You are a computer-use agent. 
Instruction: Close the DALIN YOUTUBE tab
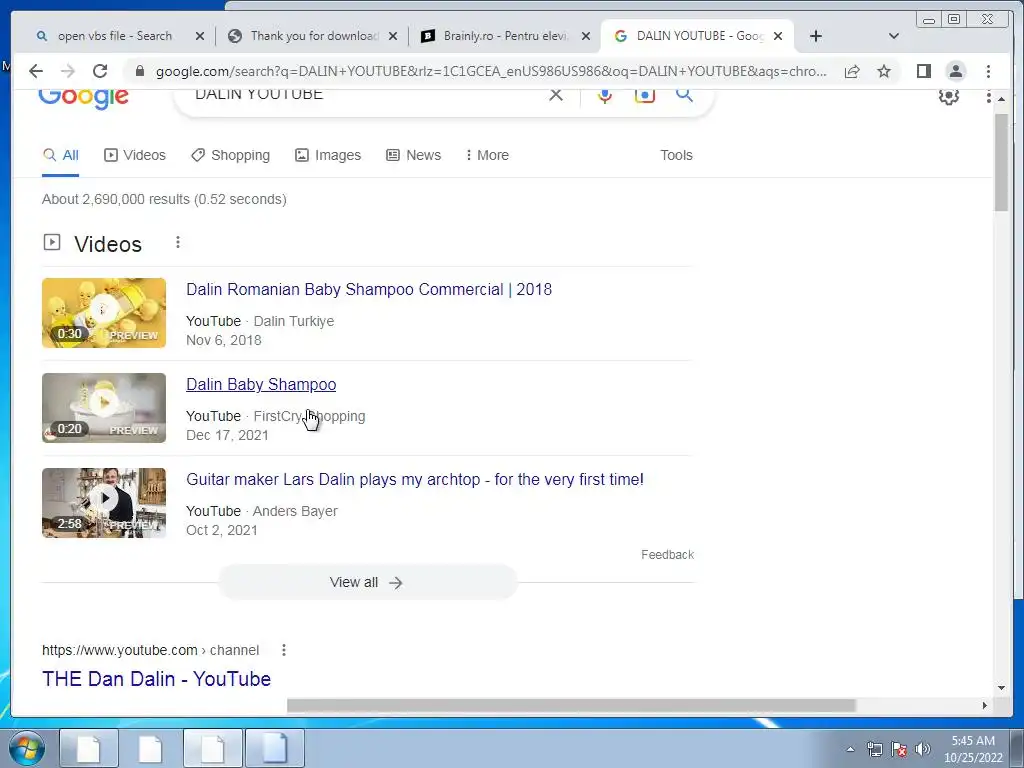click(778, 36)
